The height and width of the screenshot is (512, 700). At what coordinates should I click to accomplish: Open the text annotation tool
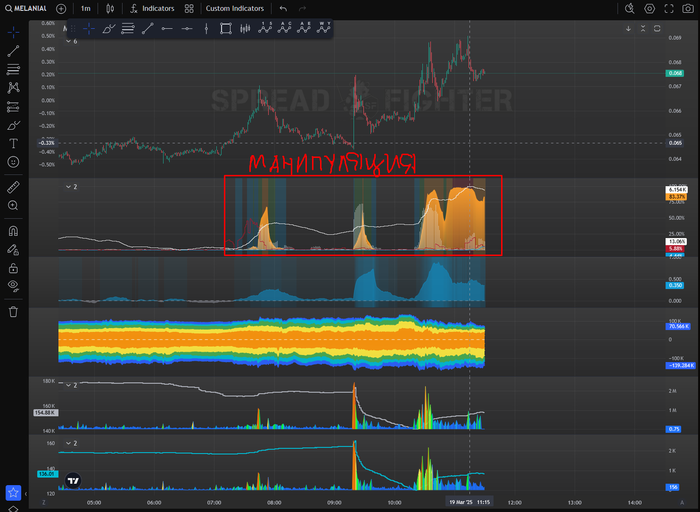pyautogui.click(x=13, y=143)
